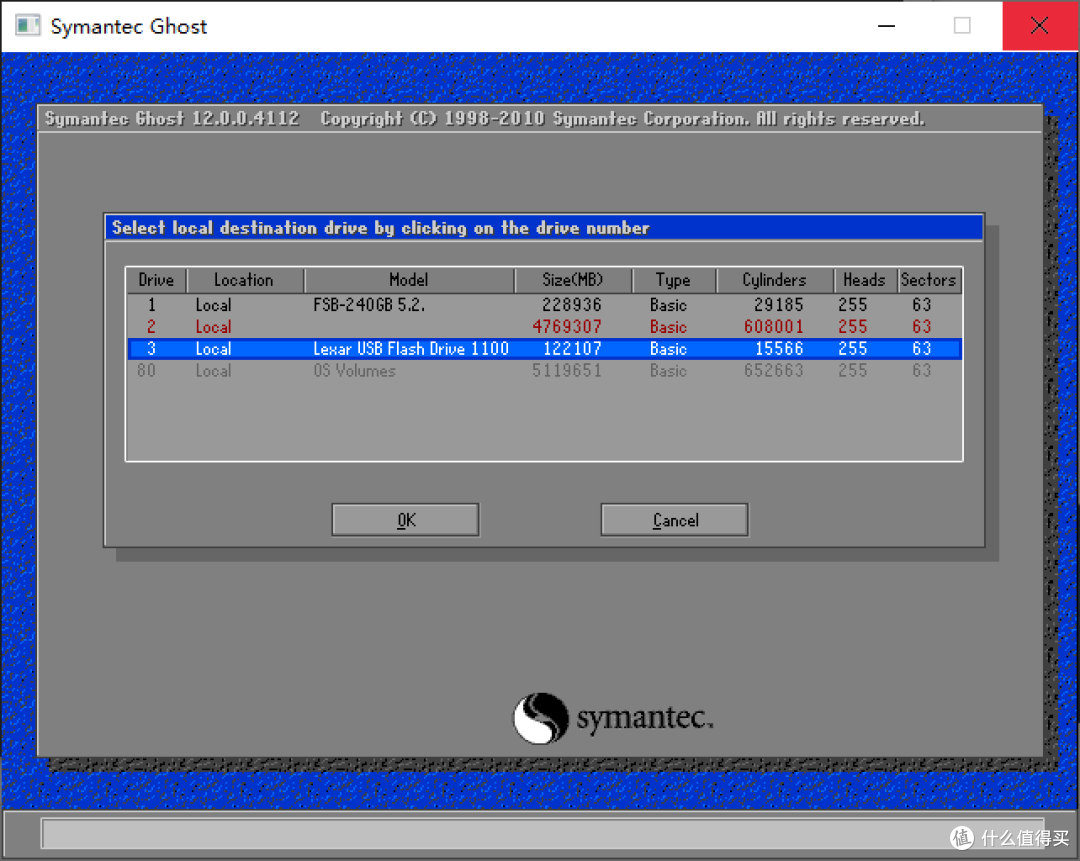This screenshot has height=861, width=1080.
Task: Click the Cylinders column header
Action: click(x=774, y=280)
